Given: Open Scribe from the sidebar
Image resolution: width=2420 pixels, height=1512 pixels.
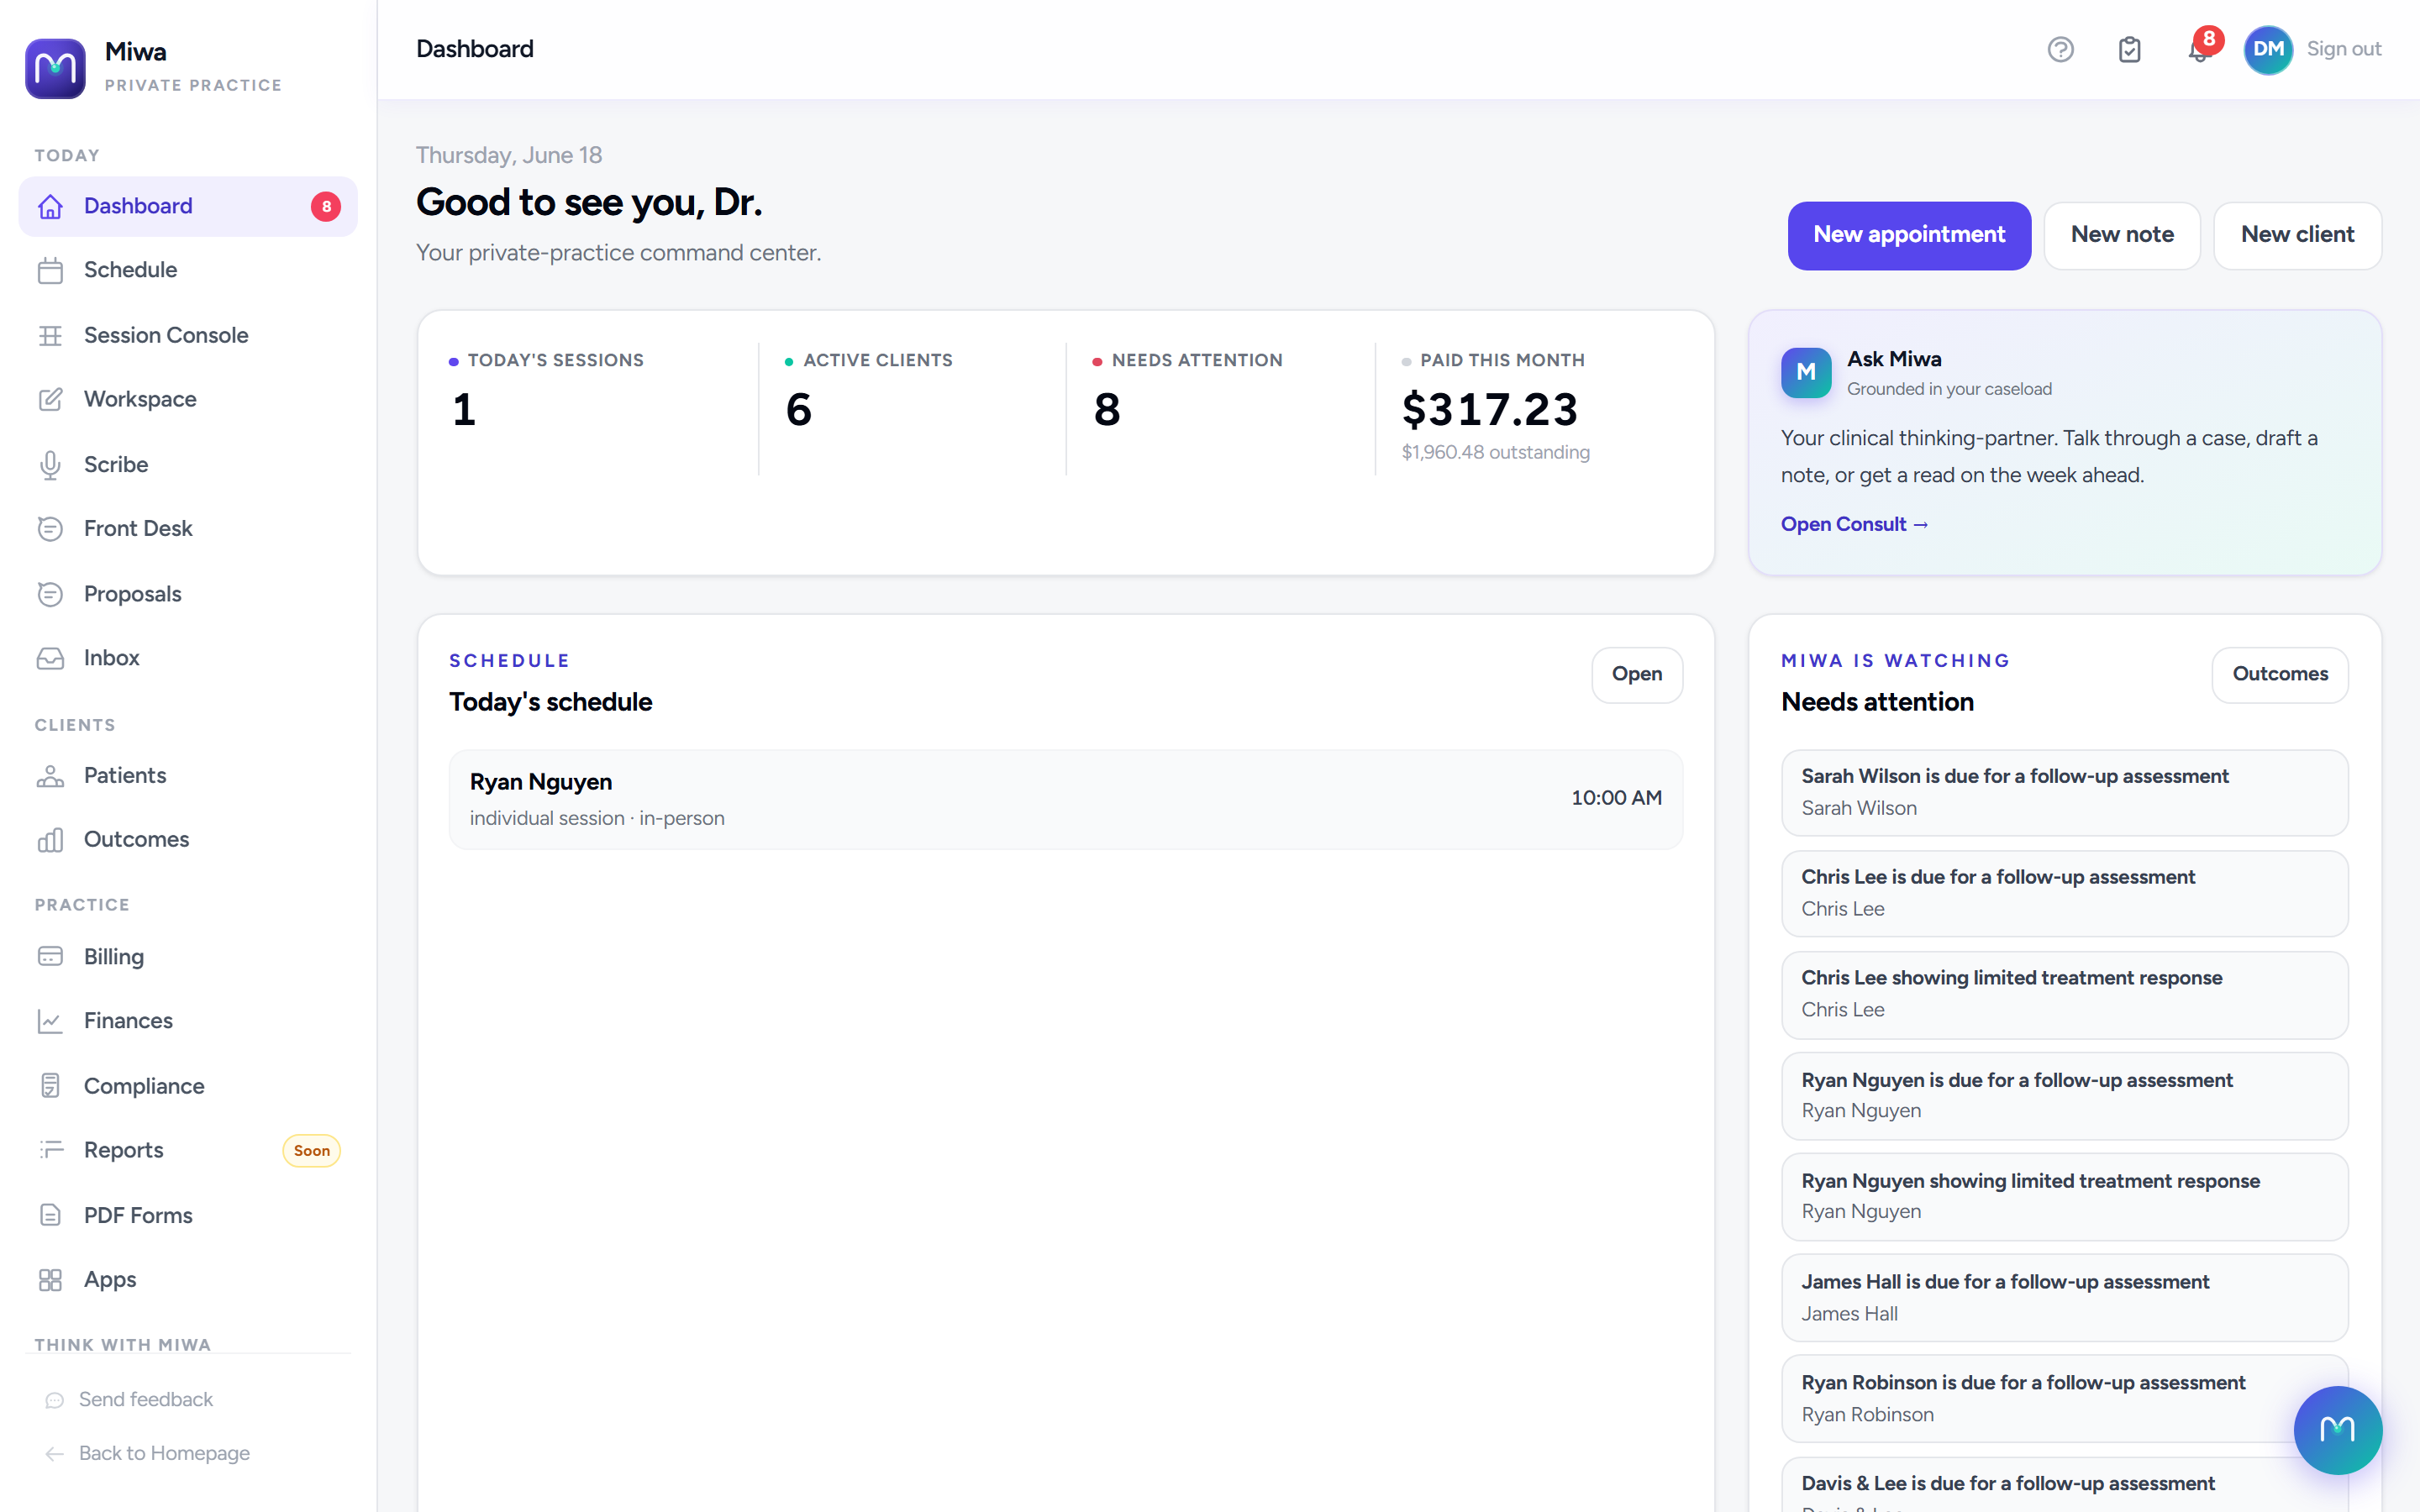Looking at the screenshot, I should 188,465.
